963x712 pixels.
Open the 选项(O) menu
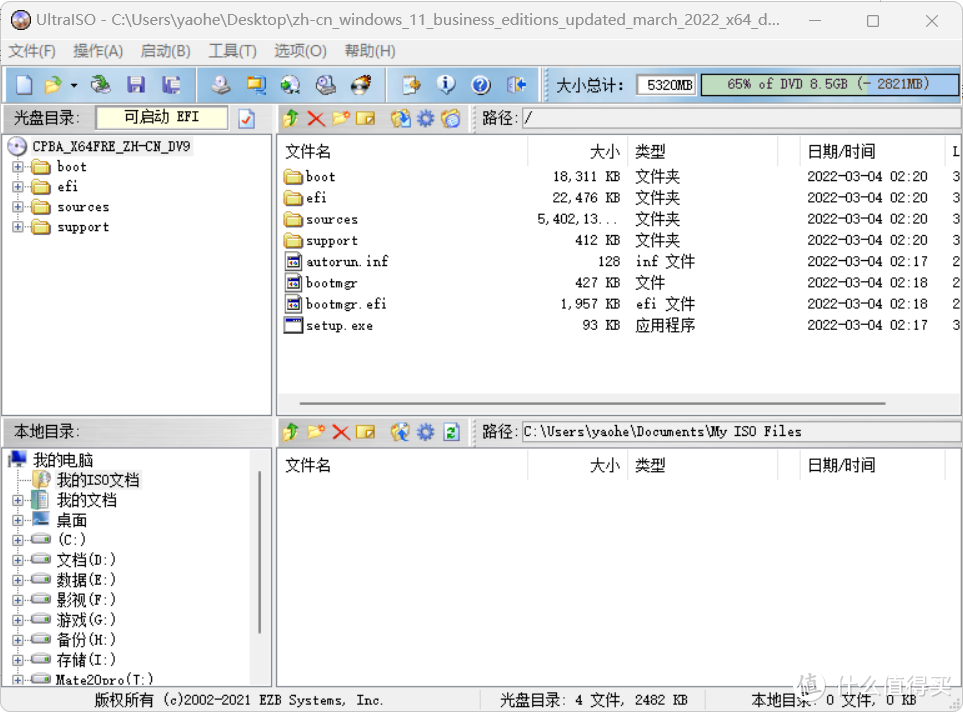click(x=300, y=51)
